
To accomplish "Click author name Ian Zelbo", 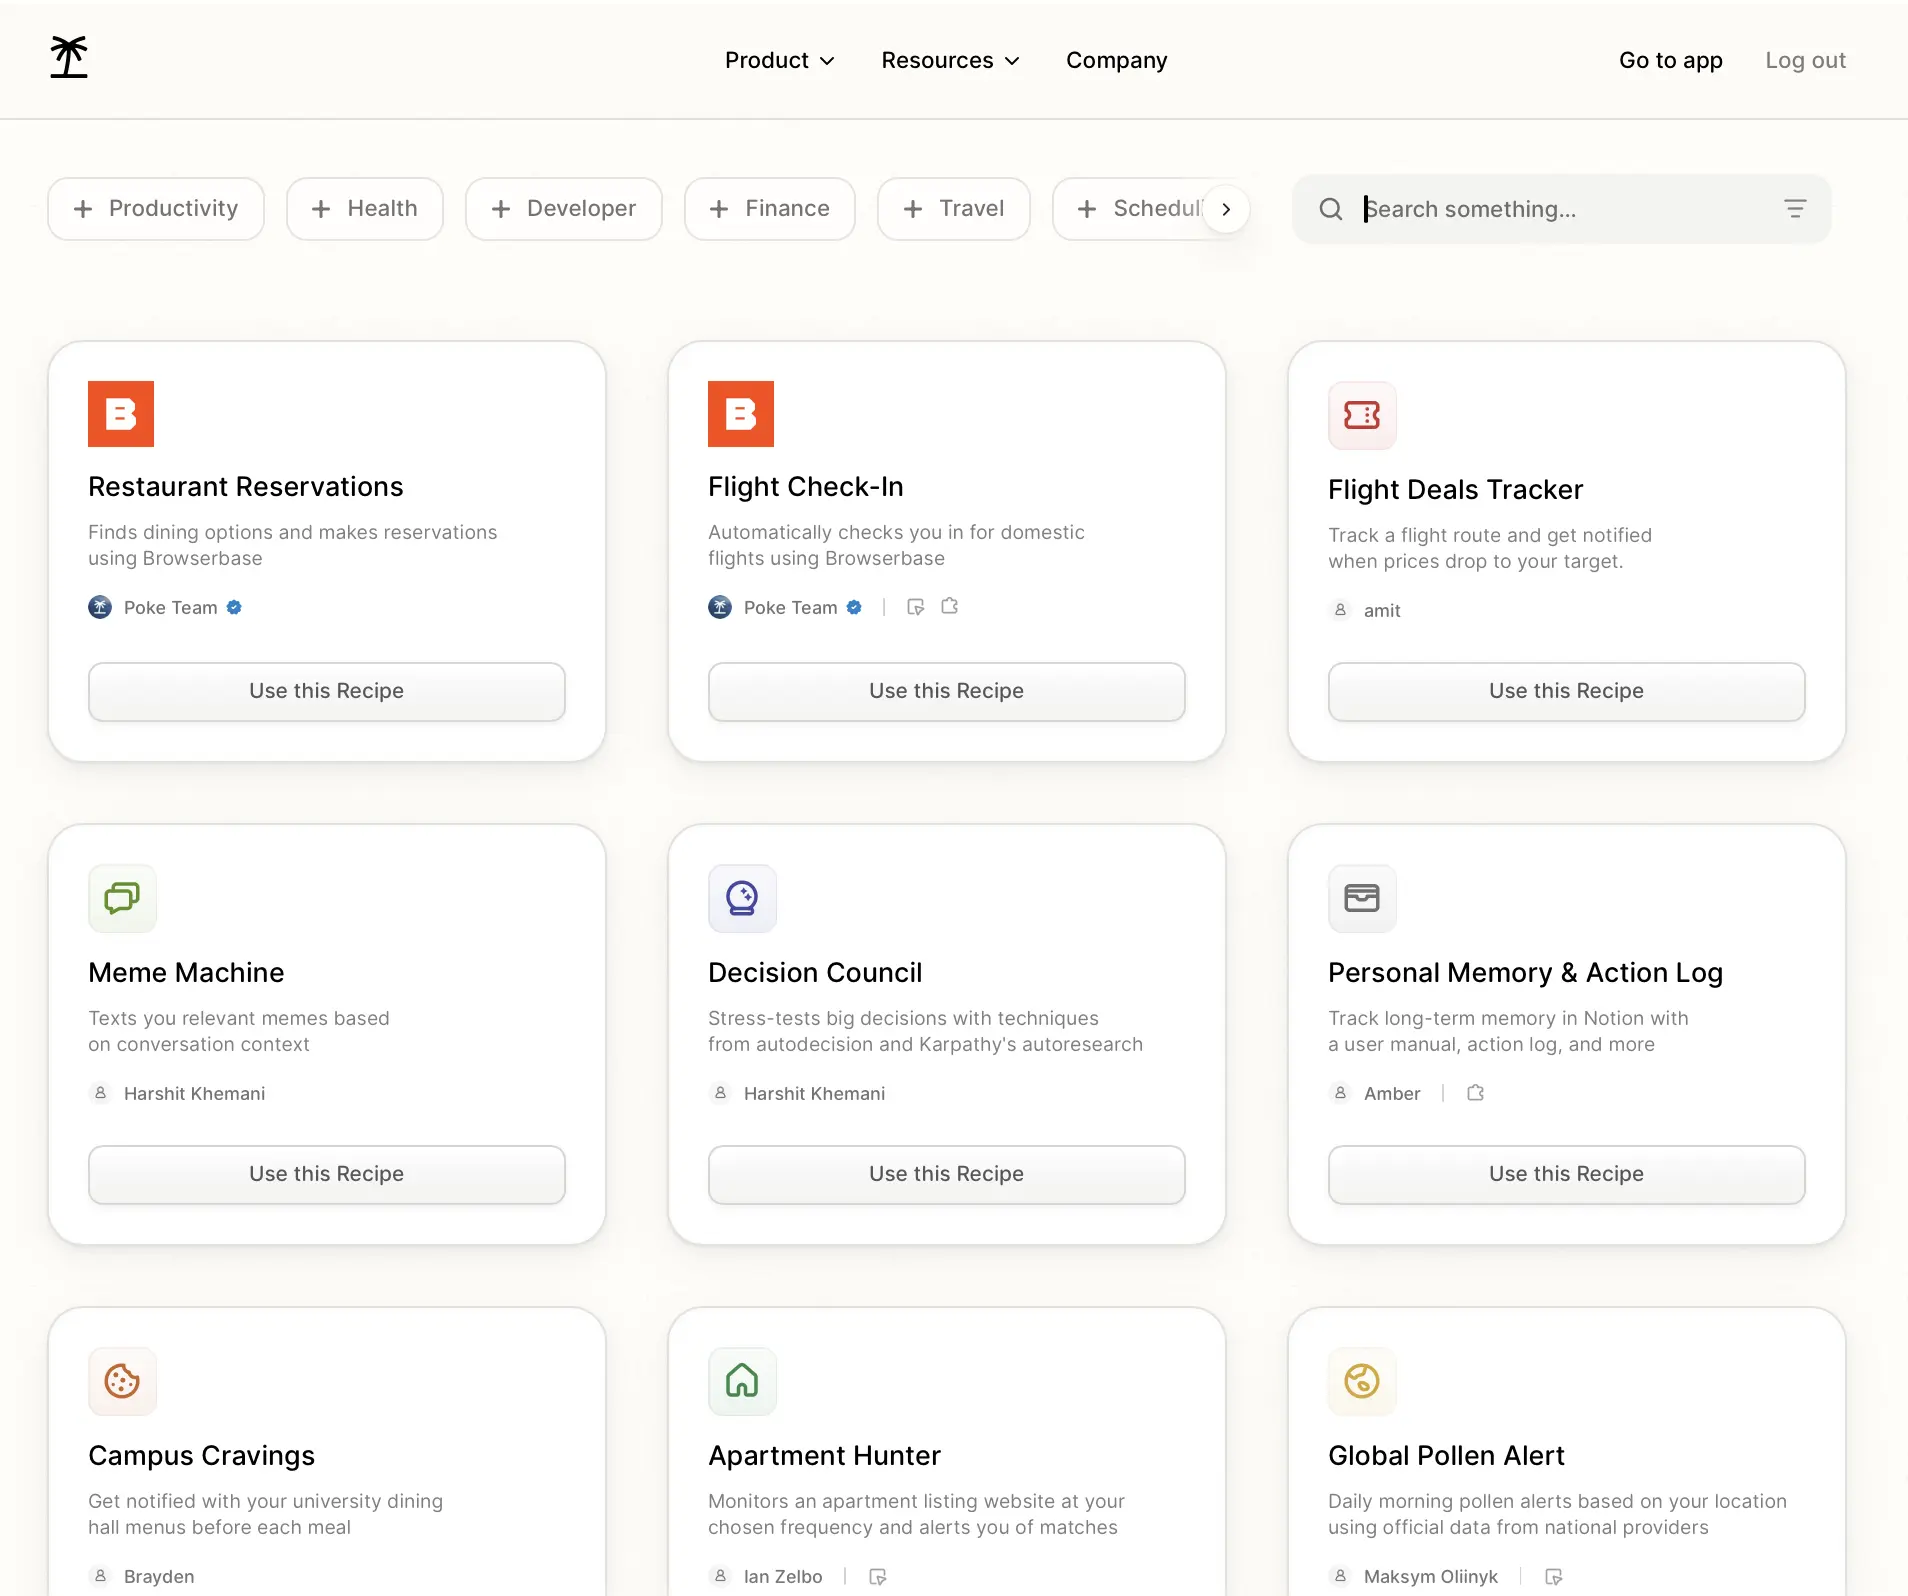I will (x=783, y=1577).
